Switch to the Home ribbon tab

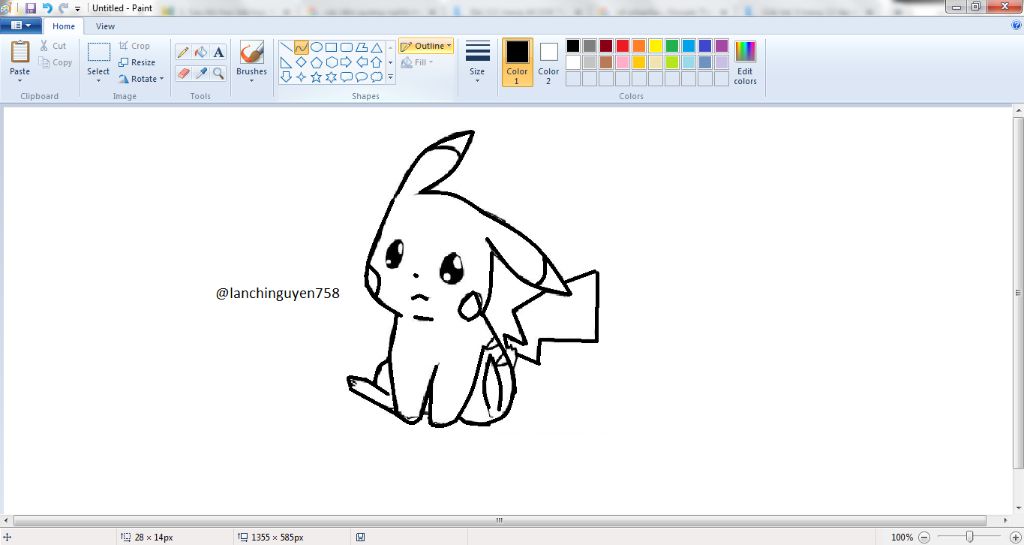click(x=63, y=26)
